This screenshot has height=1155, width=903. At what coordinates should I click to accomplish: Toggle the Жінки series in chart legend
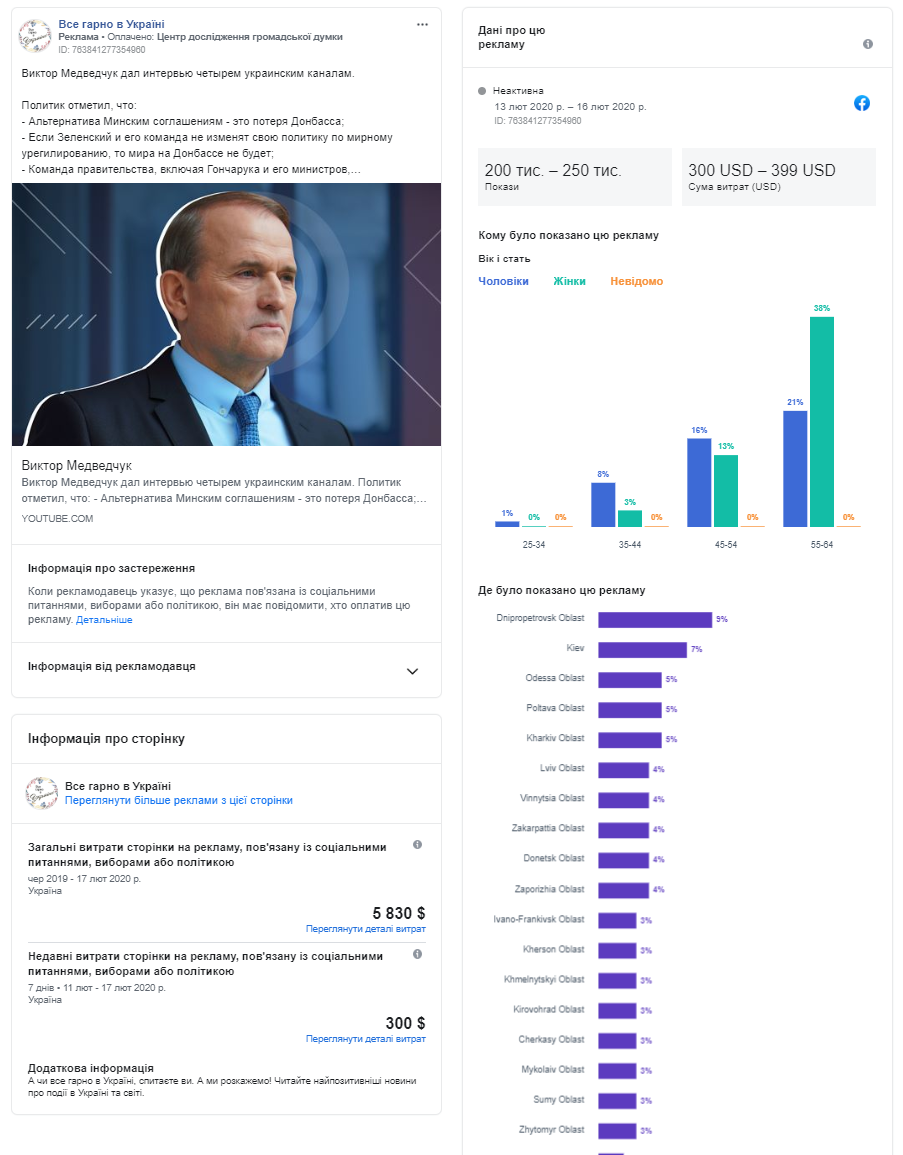point(569,281)
